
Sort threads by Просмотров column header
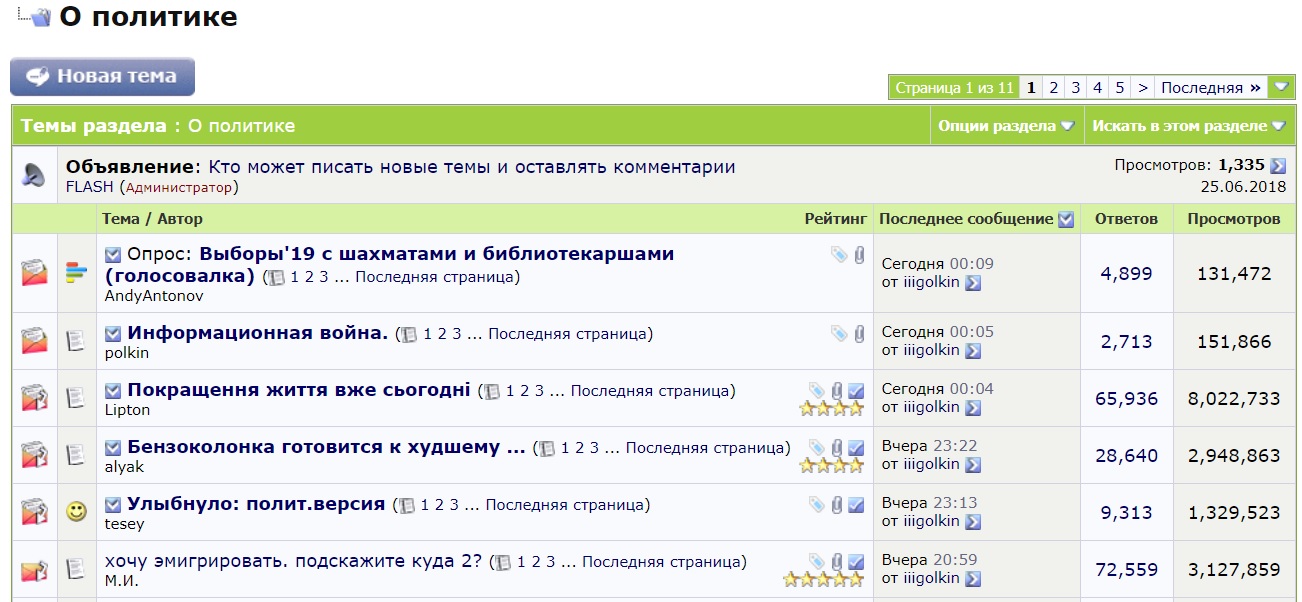tap(1233, 219)
